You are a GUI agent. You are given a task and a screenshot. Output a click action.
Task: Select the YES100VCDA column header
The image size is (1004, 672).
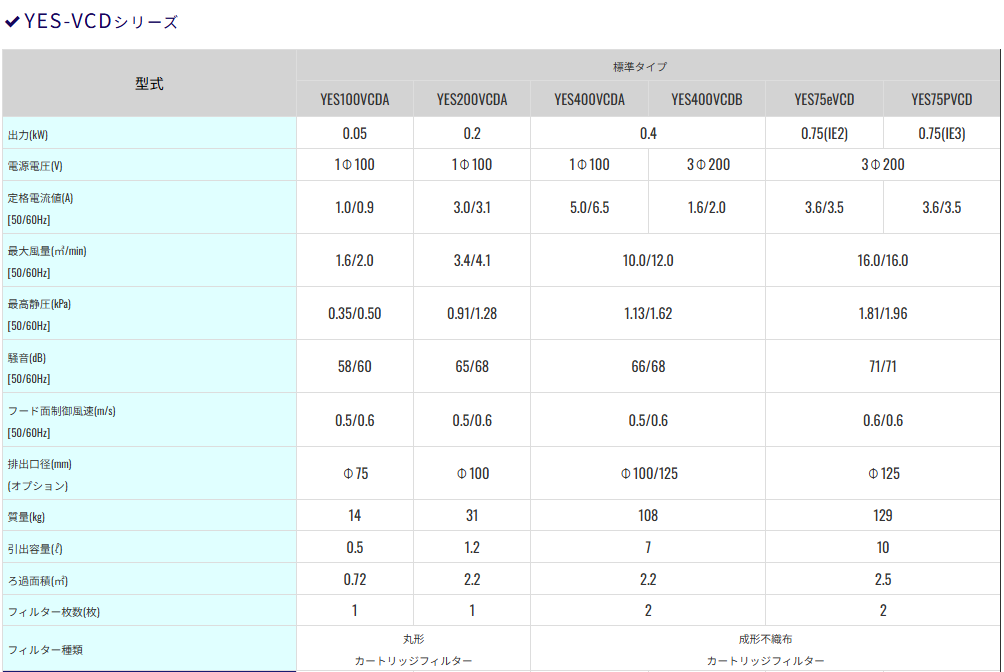pyautogui.click(x=355, y=100)
